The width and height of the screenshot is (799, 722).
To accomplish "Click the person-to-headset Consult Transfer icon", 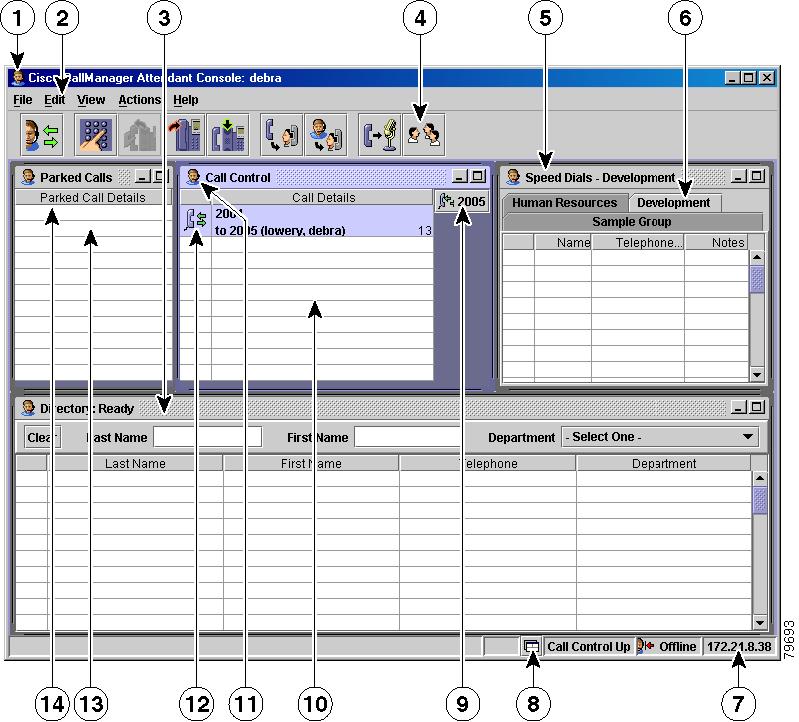I will (x=326, y=135).
